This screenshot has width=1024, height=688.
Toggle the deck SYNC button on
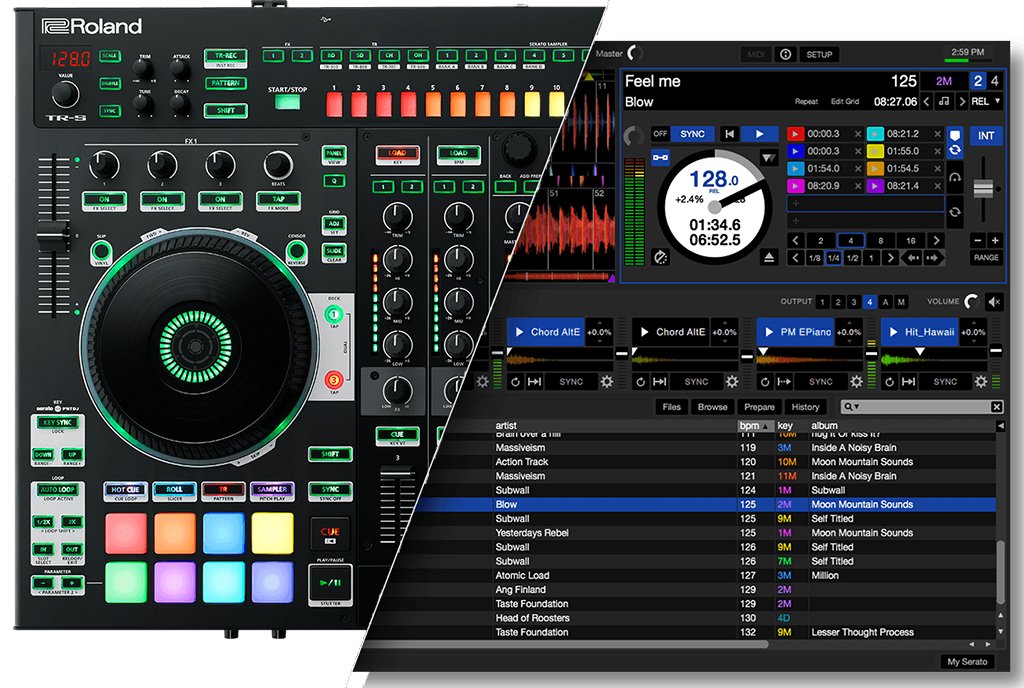click(692, 134)
